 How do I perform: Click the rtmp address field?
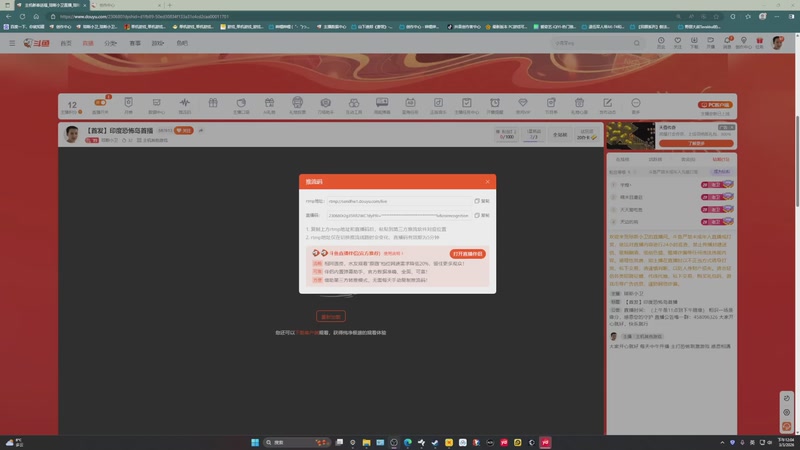coord(399,201)
